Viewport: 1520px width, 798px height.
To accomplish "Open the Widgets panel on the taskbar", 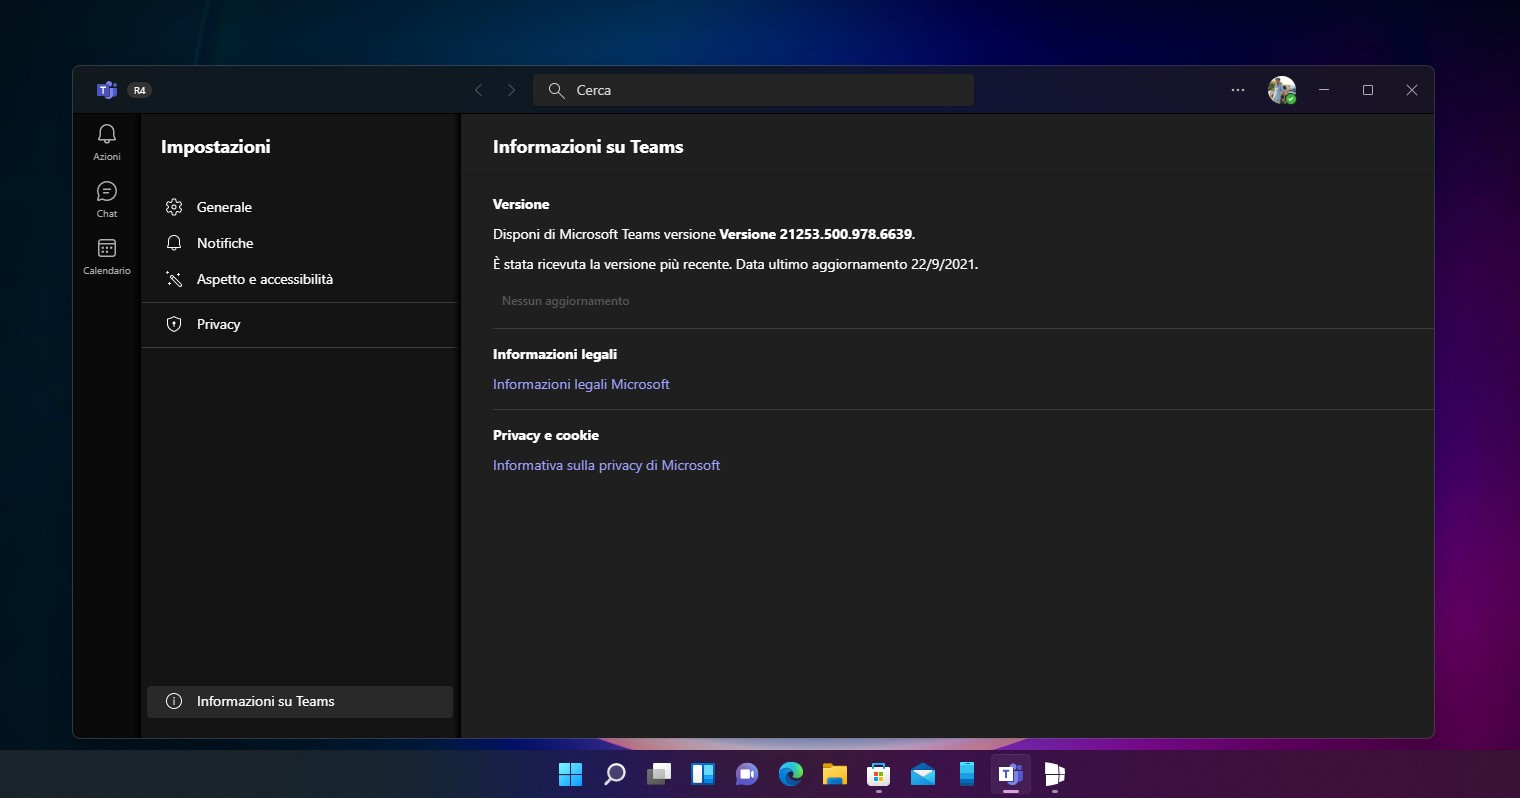I will pyautogui.click(x=703, y=774).
